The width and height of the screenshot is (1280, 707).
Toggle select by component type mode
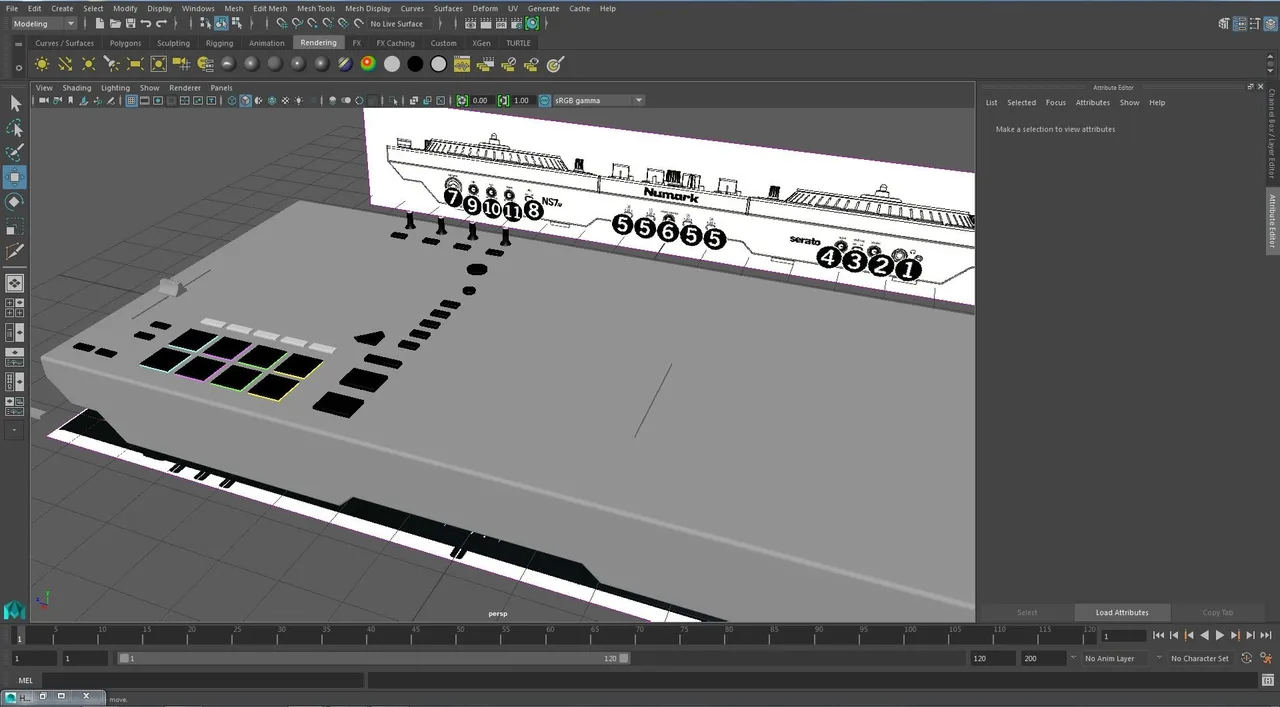click(x=236, y=23)
